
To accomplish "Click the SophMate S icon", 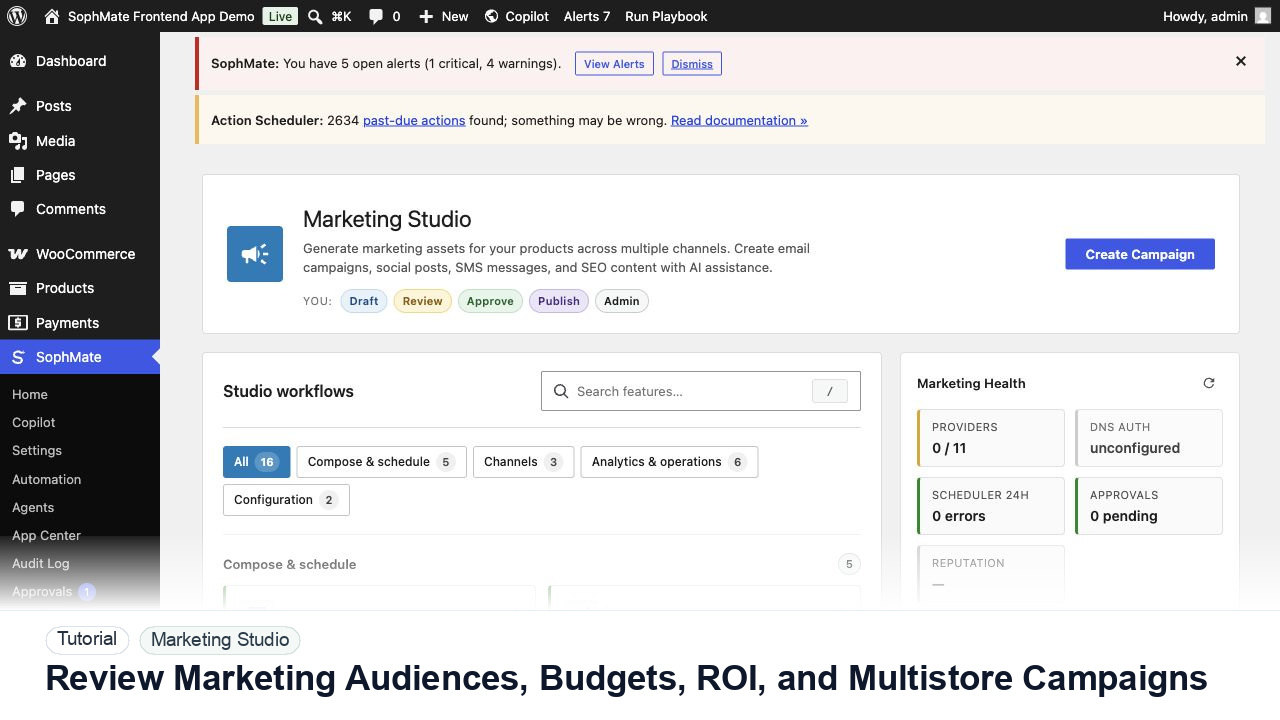I will tap(18, 357).
